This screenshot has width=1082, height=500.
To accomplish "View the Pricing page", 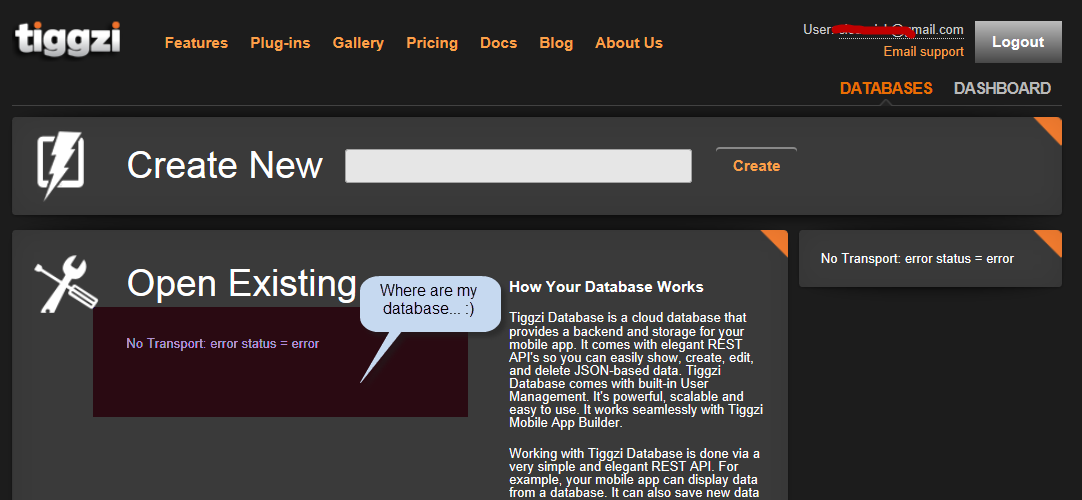I will click(432, 43).
